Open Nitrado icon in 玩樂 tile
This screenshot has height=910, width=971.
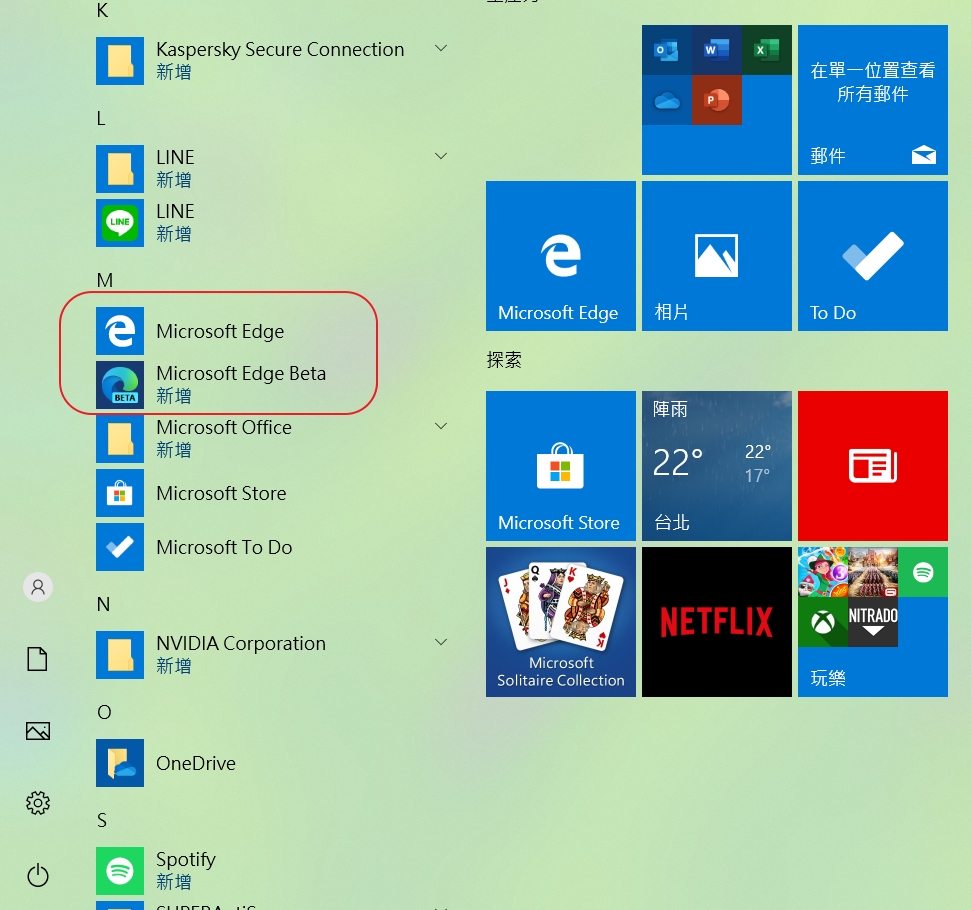coord(873,622)
